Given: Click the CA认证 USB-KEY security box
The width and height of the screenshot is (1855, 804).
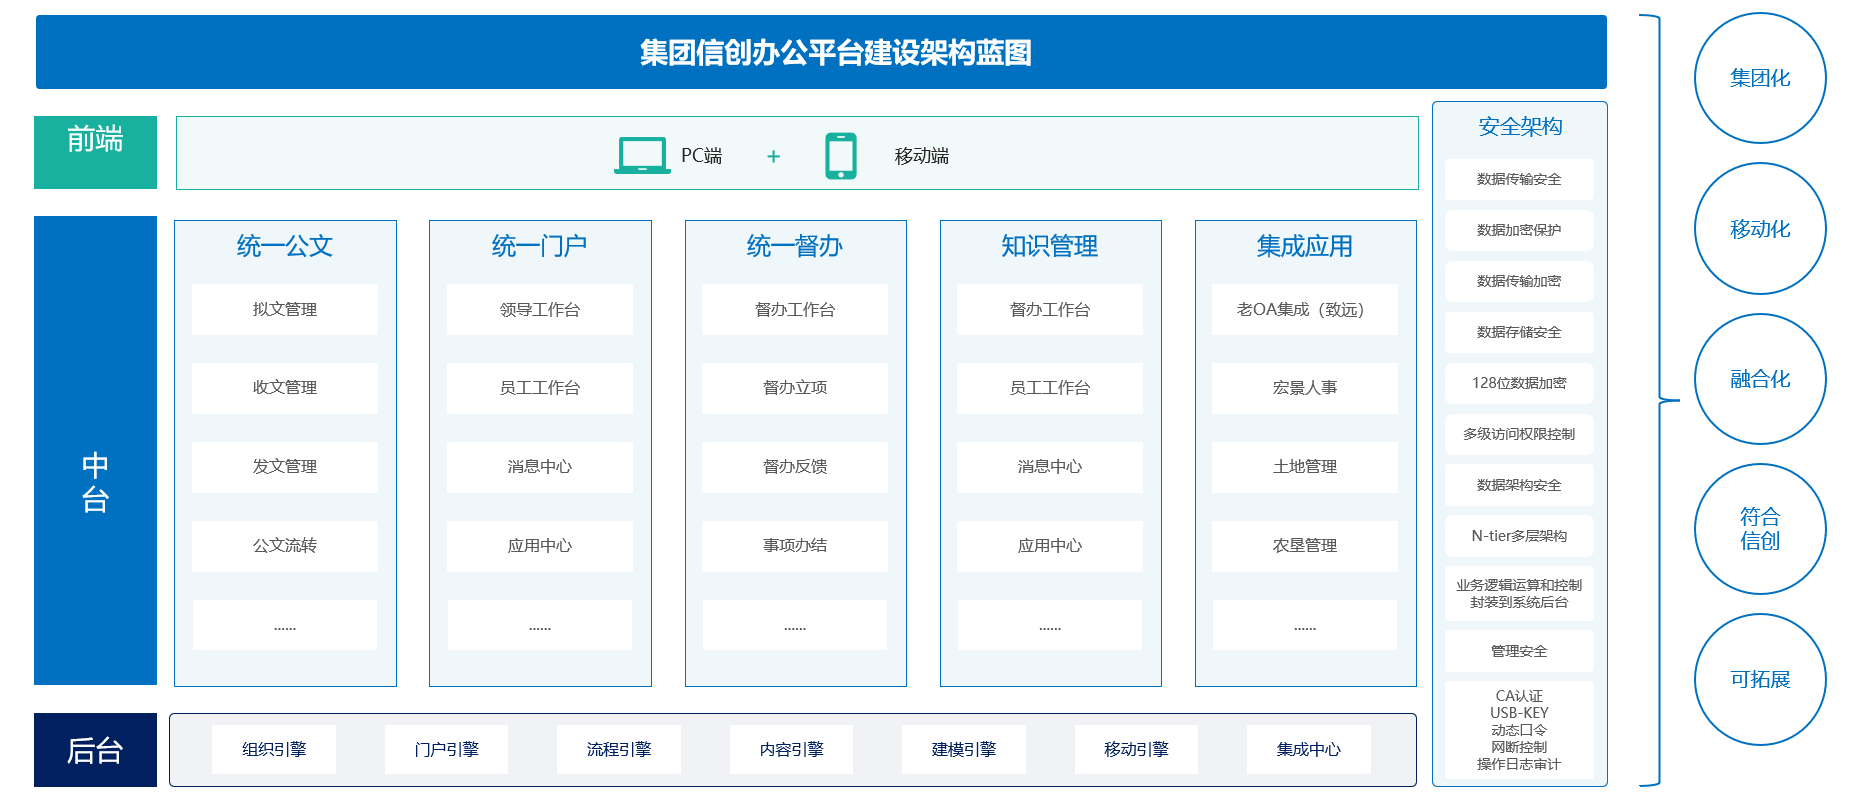Looking at the screenshot, I should click(x=1519, y=730).
